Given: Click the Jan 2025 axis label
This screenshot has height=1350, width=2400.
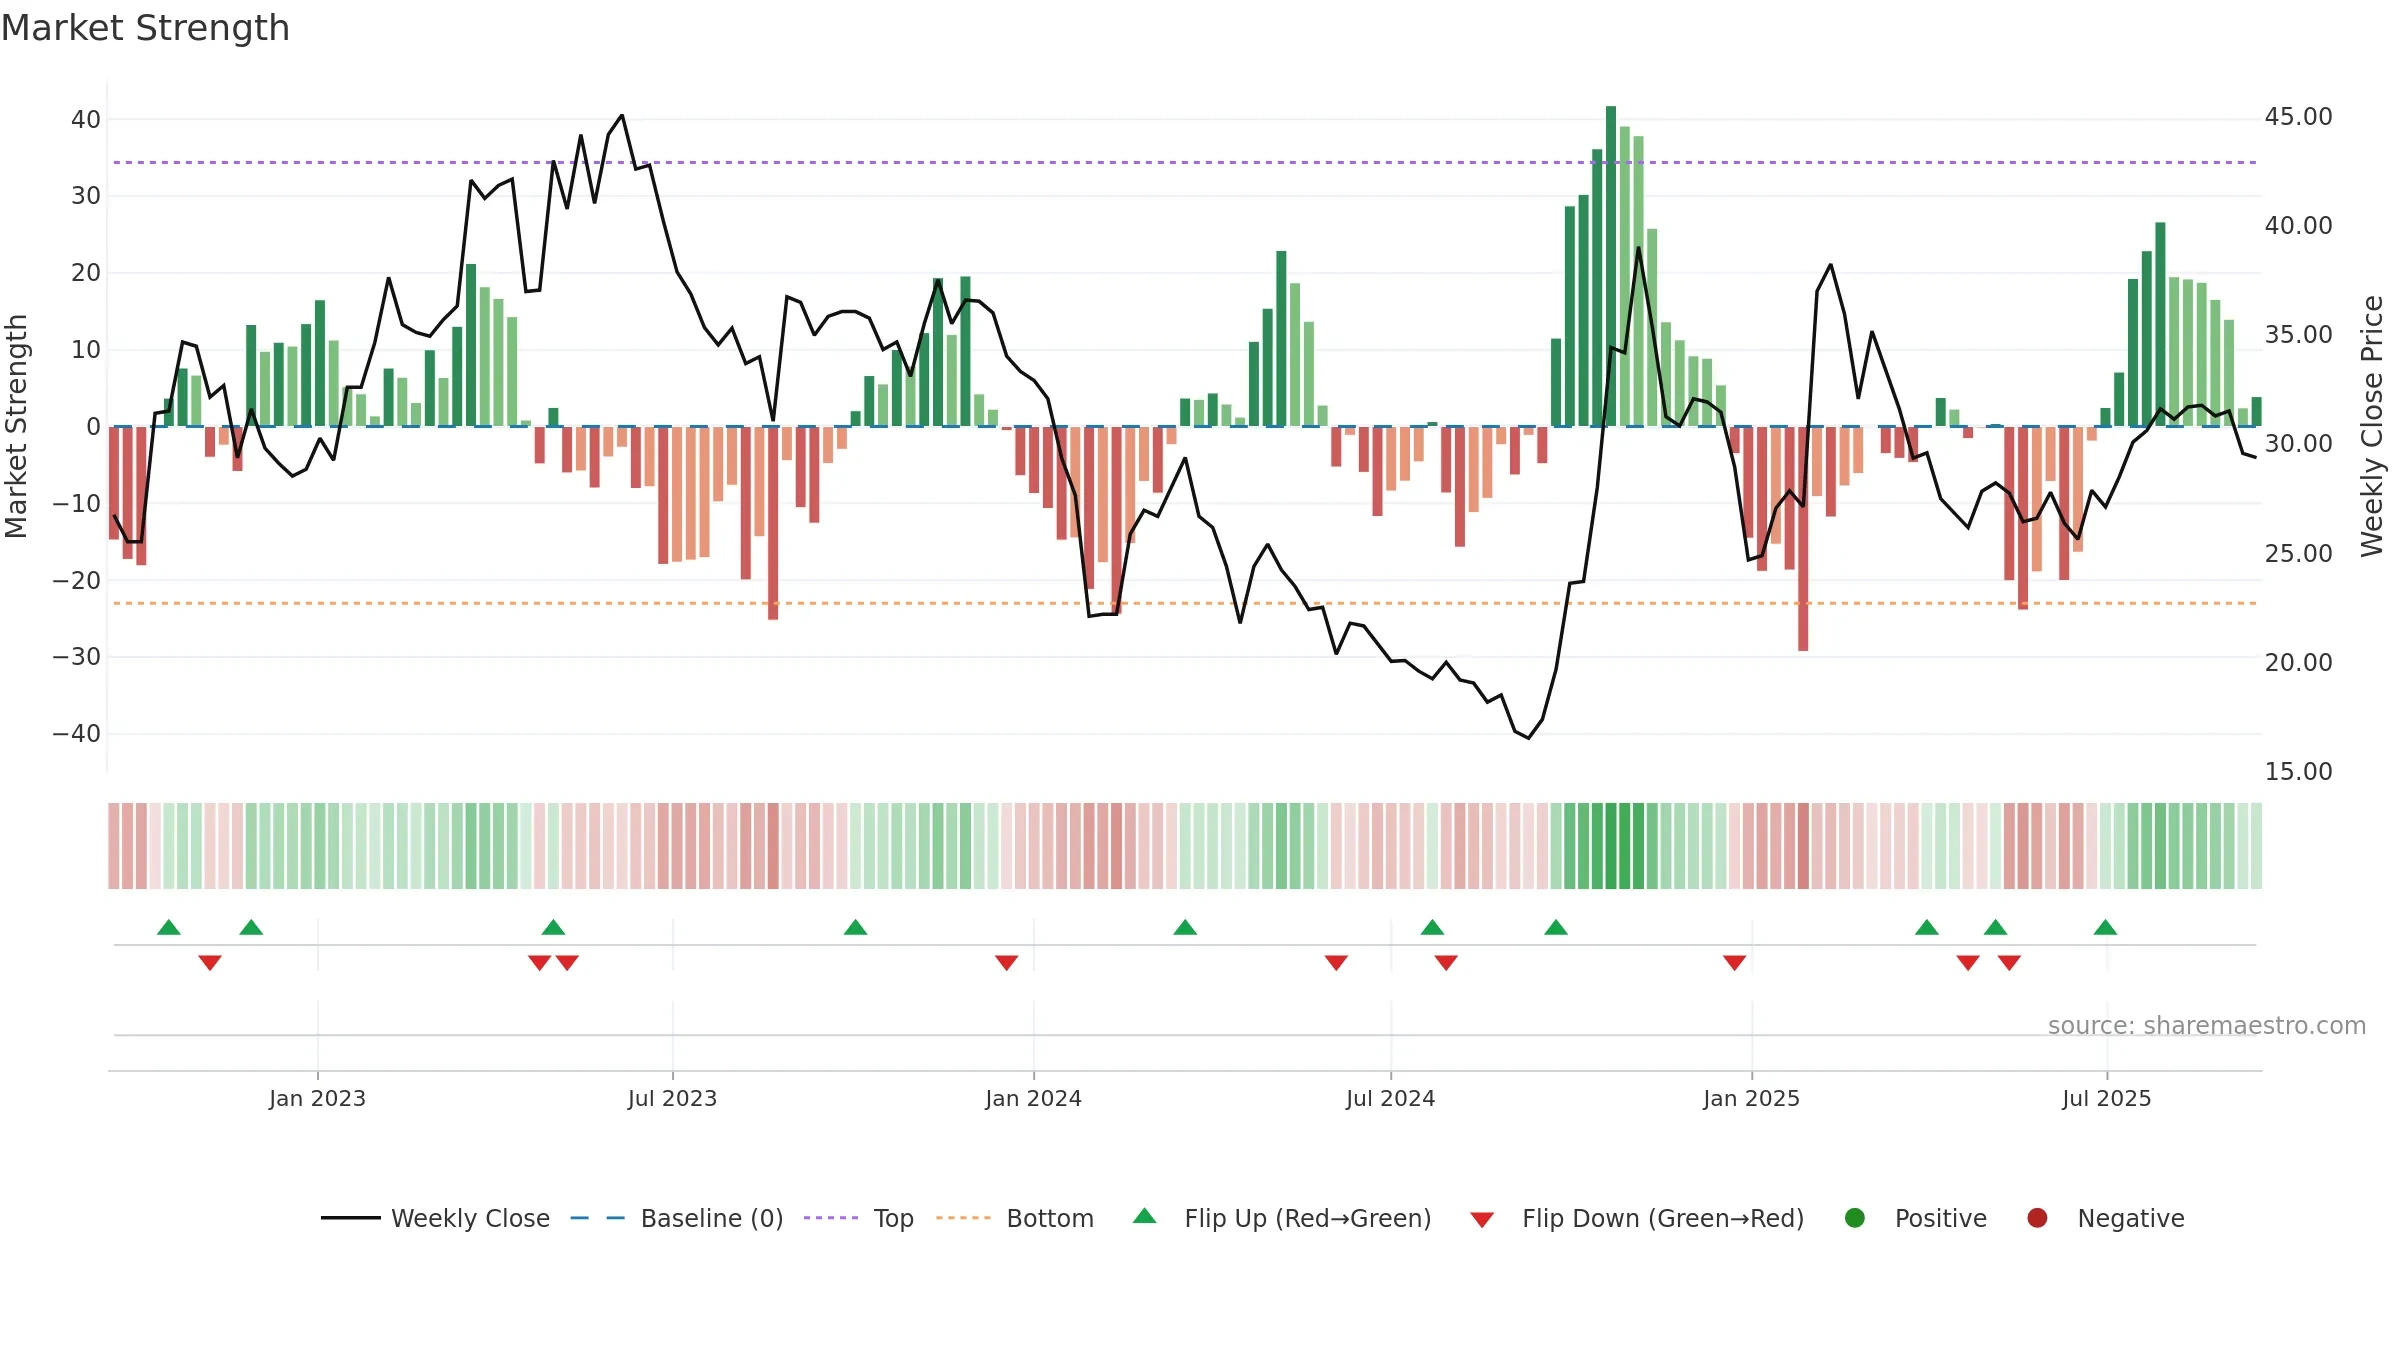Looking at the screenshot, I should (1751, 1098).
